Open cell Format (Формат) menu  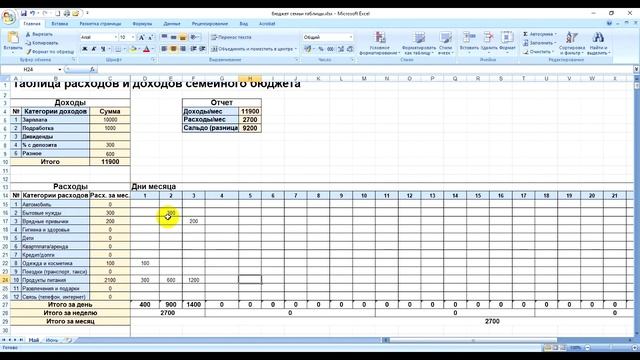click(507, 42)
